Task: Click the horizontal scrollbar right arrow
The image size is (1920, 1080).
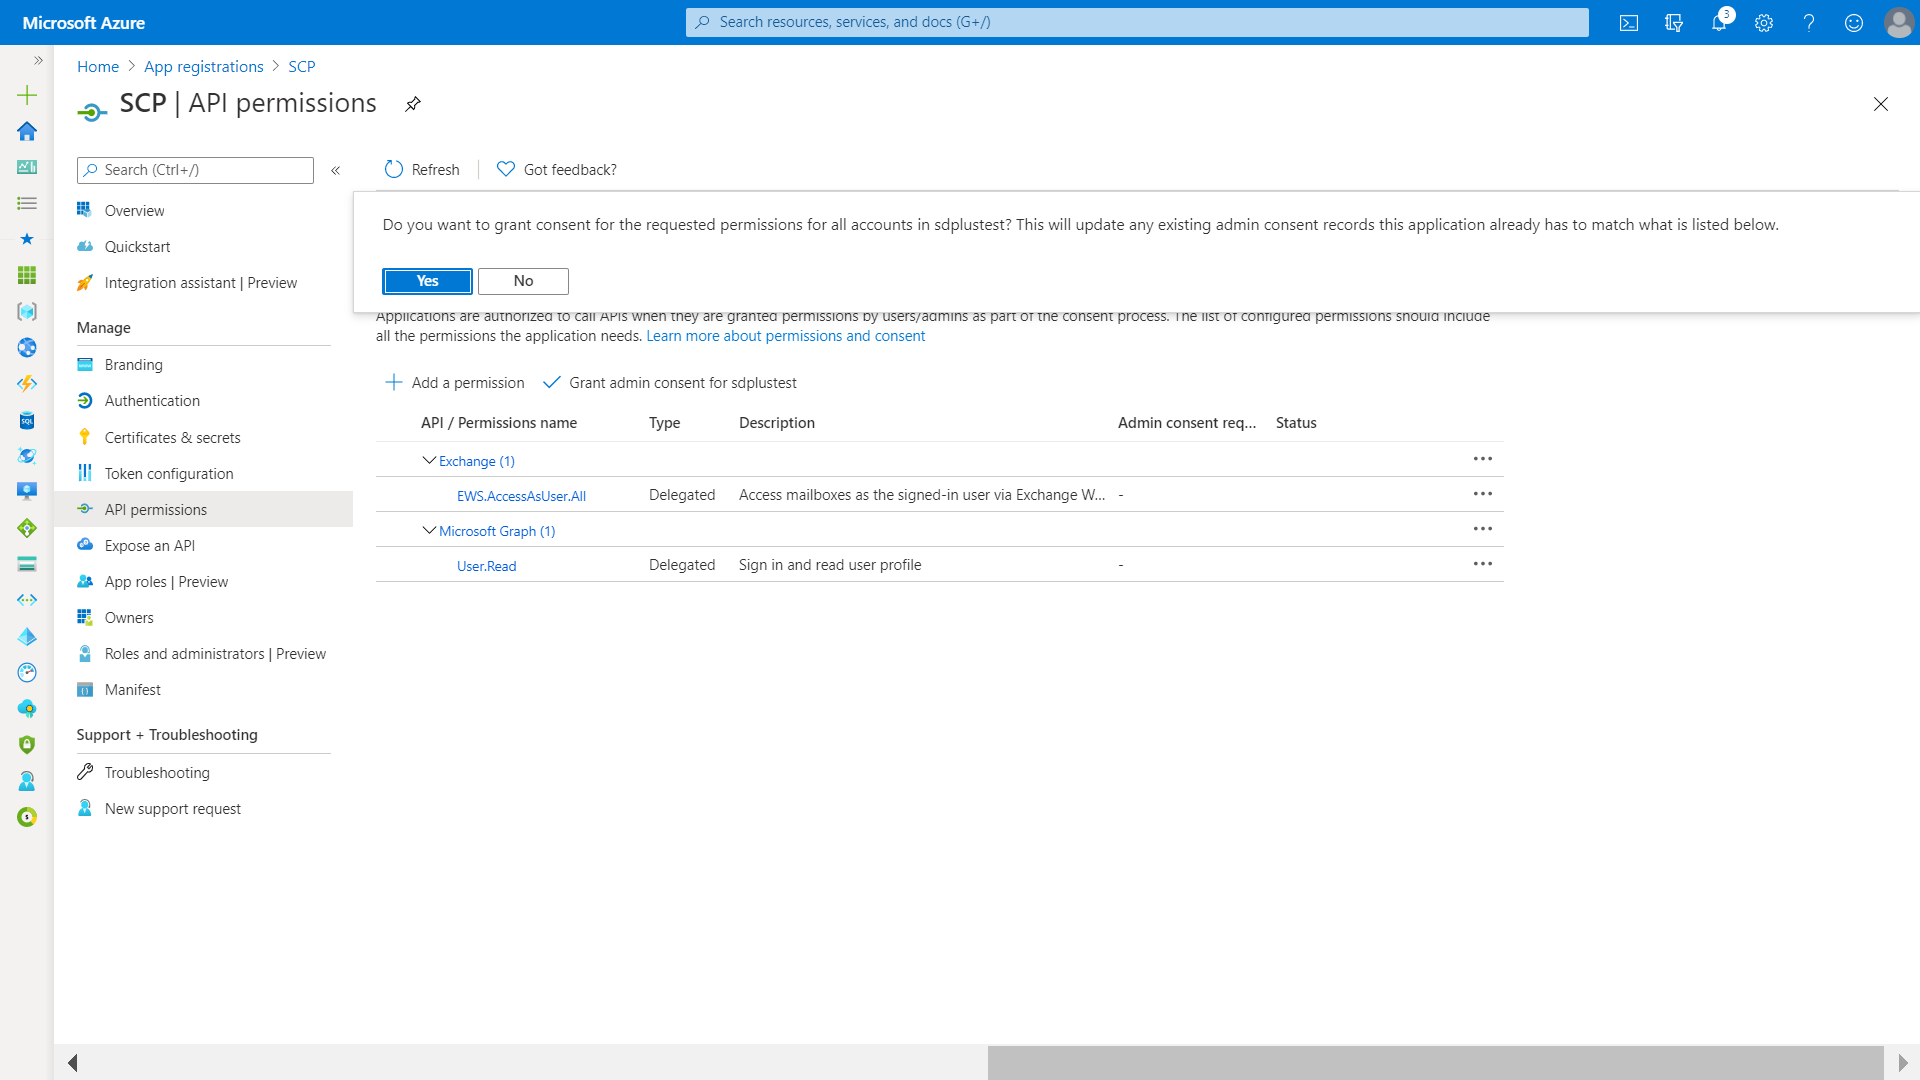Action: [x=1902, y=1062]
